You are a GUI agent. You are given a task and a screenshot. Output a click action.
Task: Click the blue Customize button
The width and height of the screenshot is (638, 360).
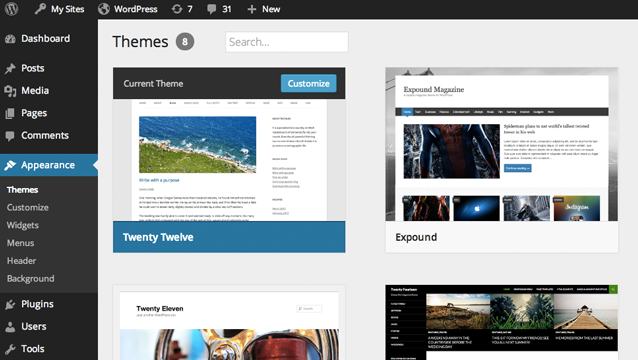(308, 83)
